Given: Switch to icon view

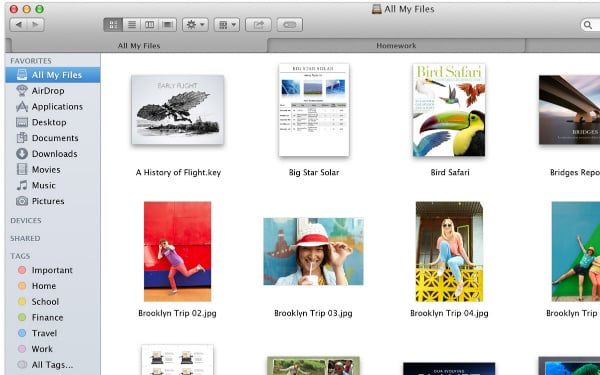Looking at the screenshot, I should pos(113,25).
